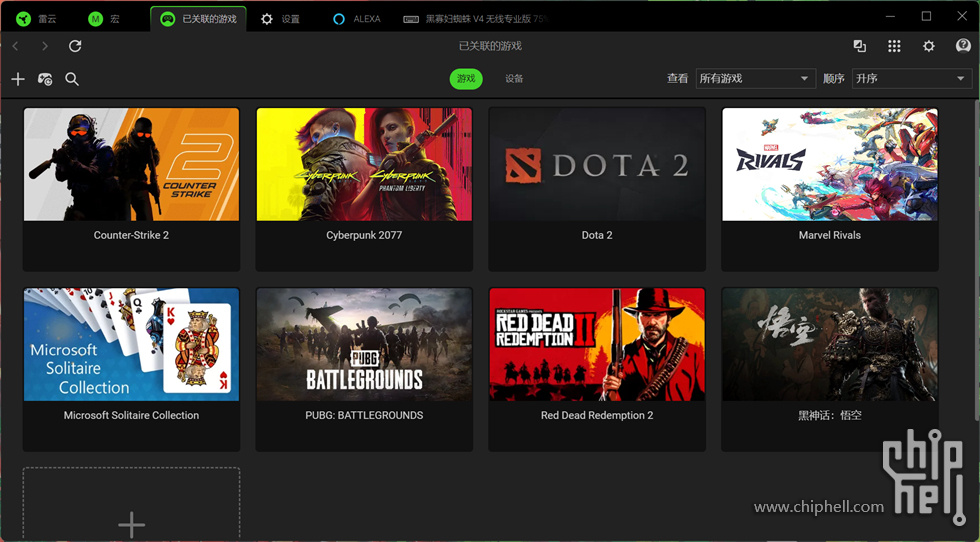Select the 游戏 toggle button
Image resolution: width=980 pixels, height=542 pixels.
coord(466,79)
